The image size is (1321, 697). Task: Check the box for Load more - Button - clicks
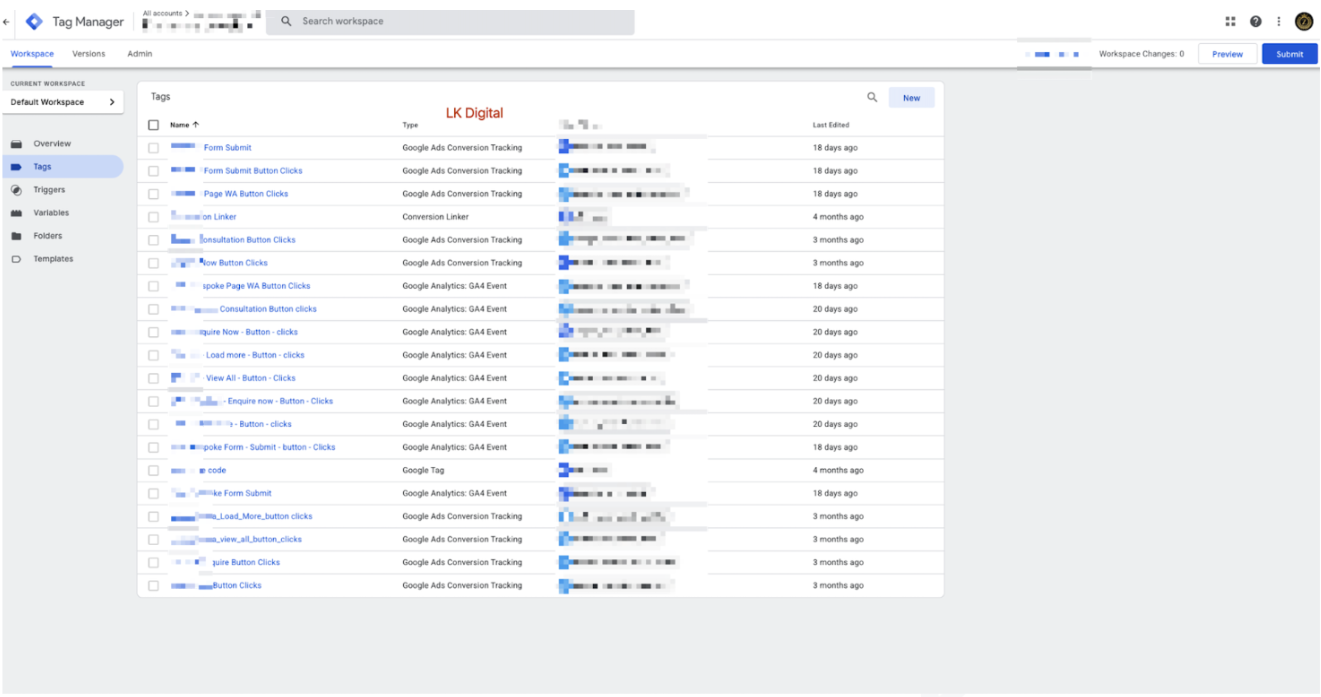pyautogui.click(x=153, y=355)
